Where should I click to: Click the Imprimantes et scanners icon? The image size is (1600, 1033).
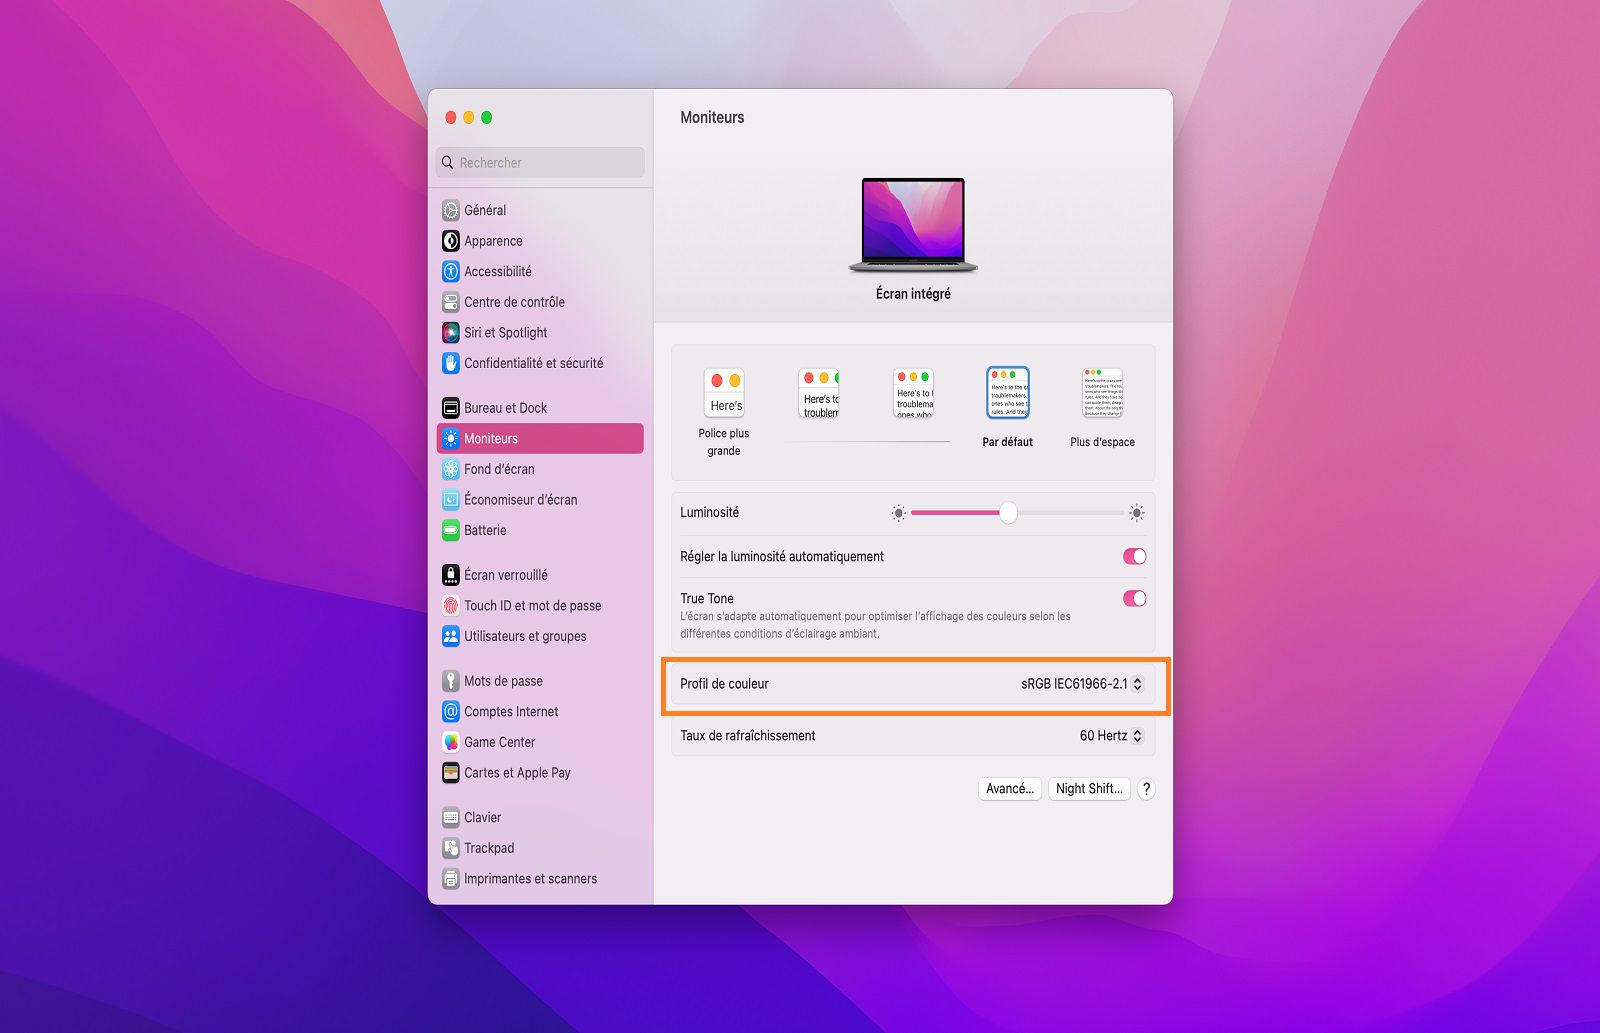pos(451,879)
